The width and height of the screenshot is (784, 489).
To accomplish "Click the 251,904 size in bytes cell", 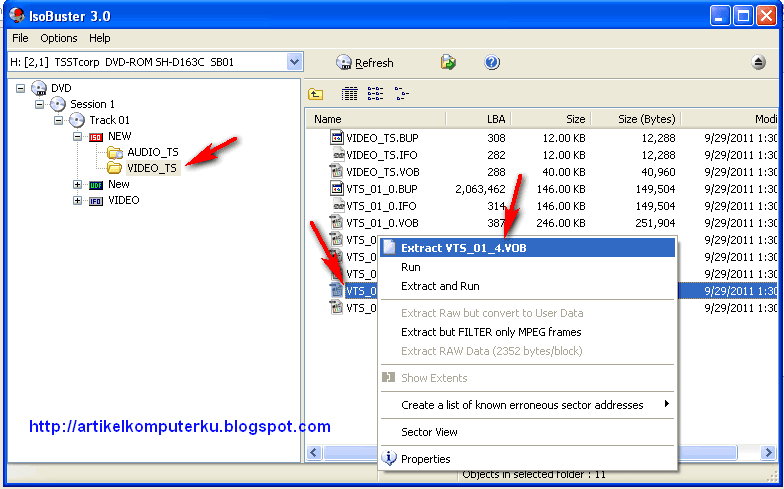I will point(655,223).
